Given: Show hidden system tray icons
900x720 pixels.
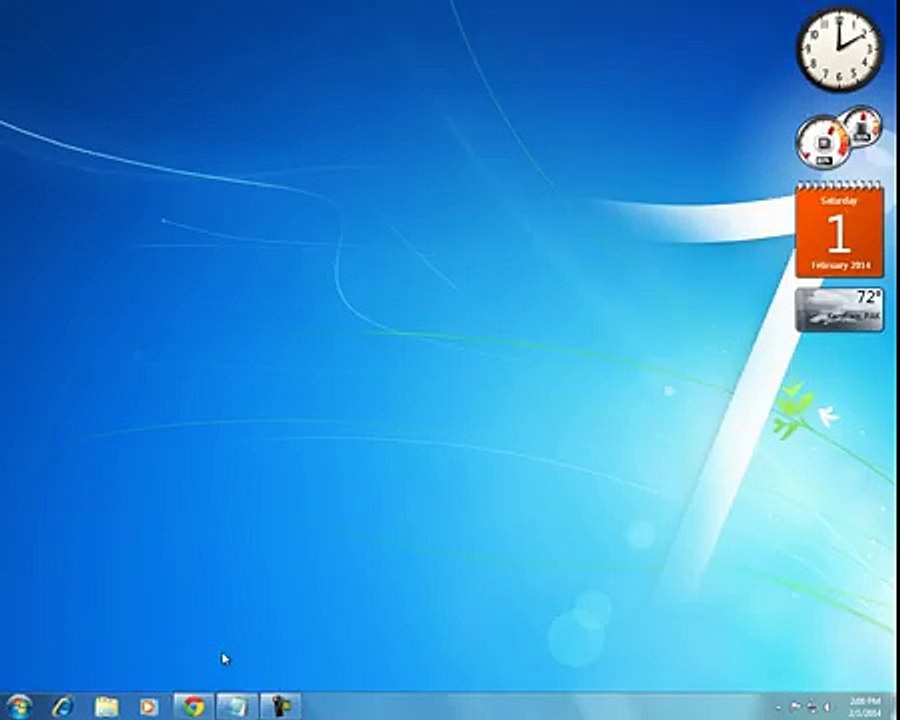Looking at the screenshot, I should tap(779, 707).
